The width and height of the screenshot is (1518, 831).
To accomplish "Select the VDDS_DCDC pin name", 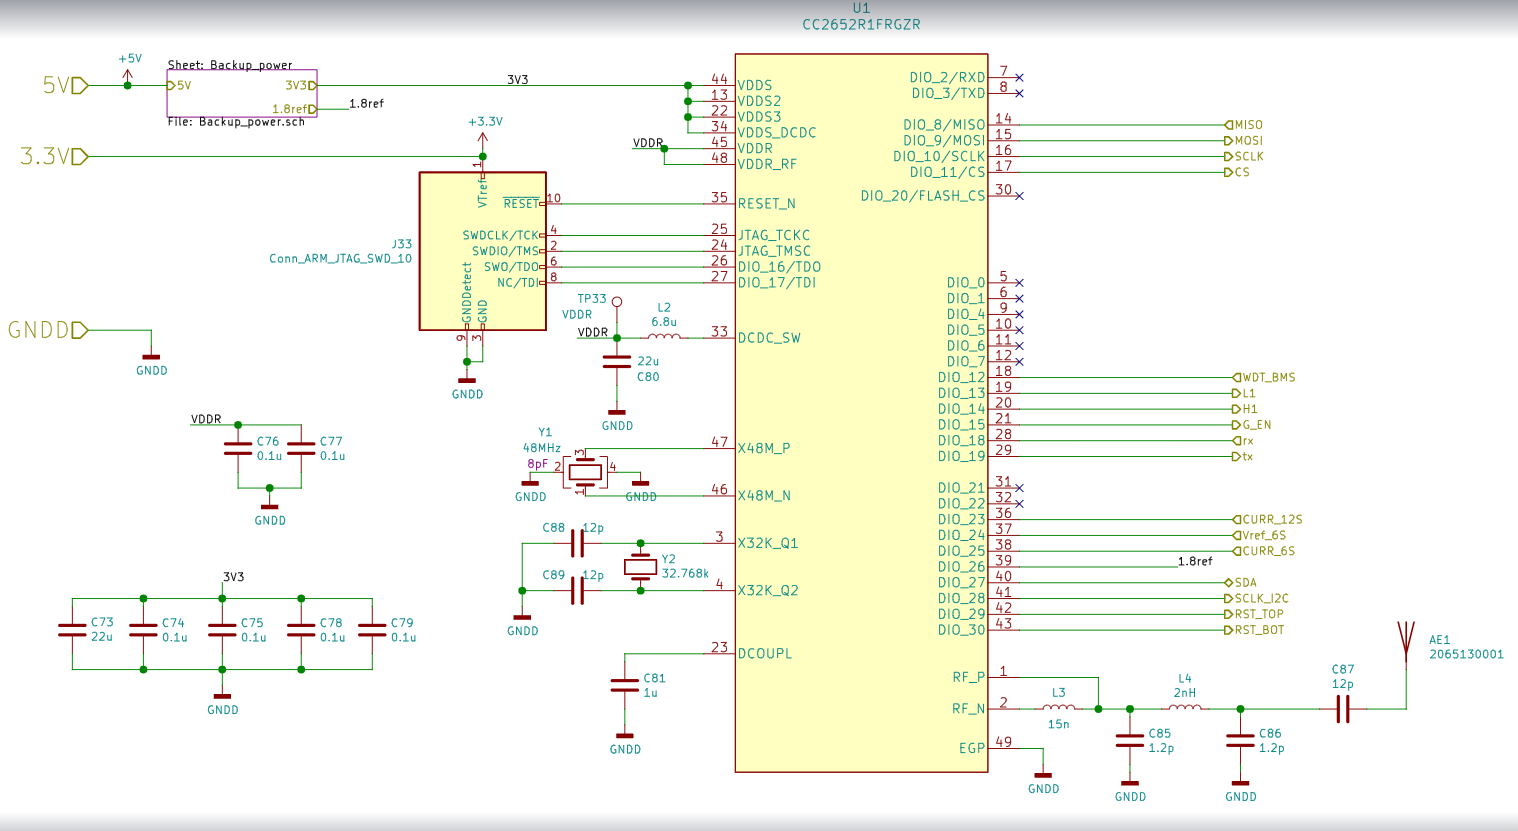I will (x=777, y=133).
